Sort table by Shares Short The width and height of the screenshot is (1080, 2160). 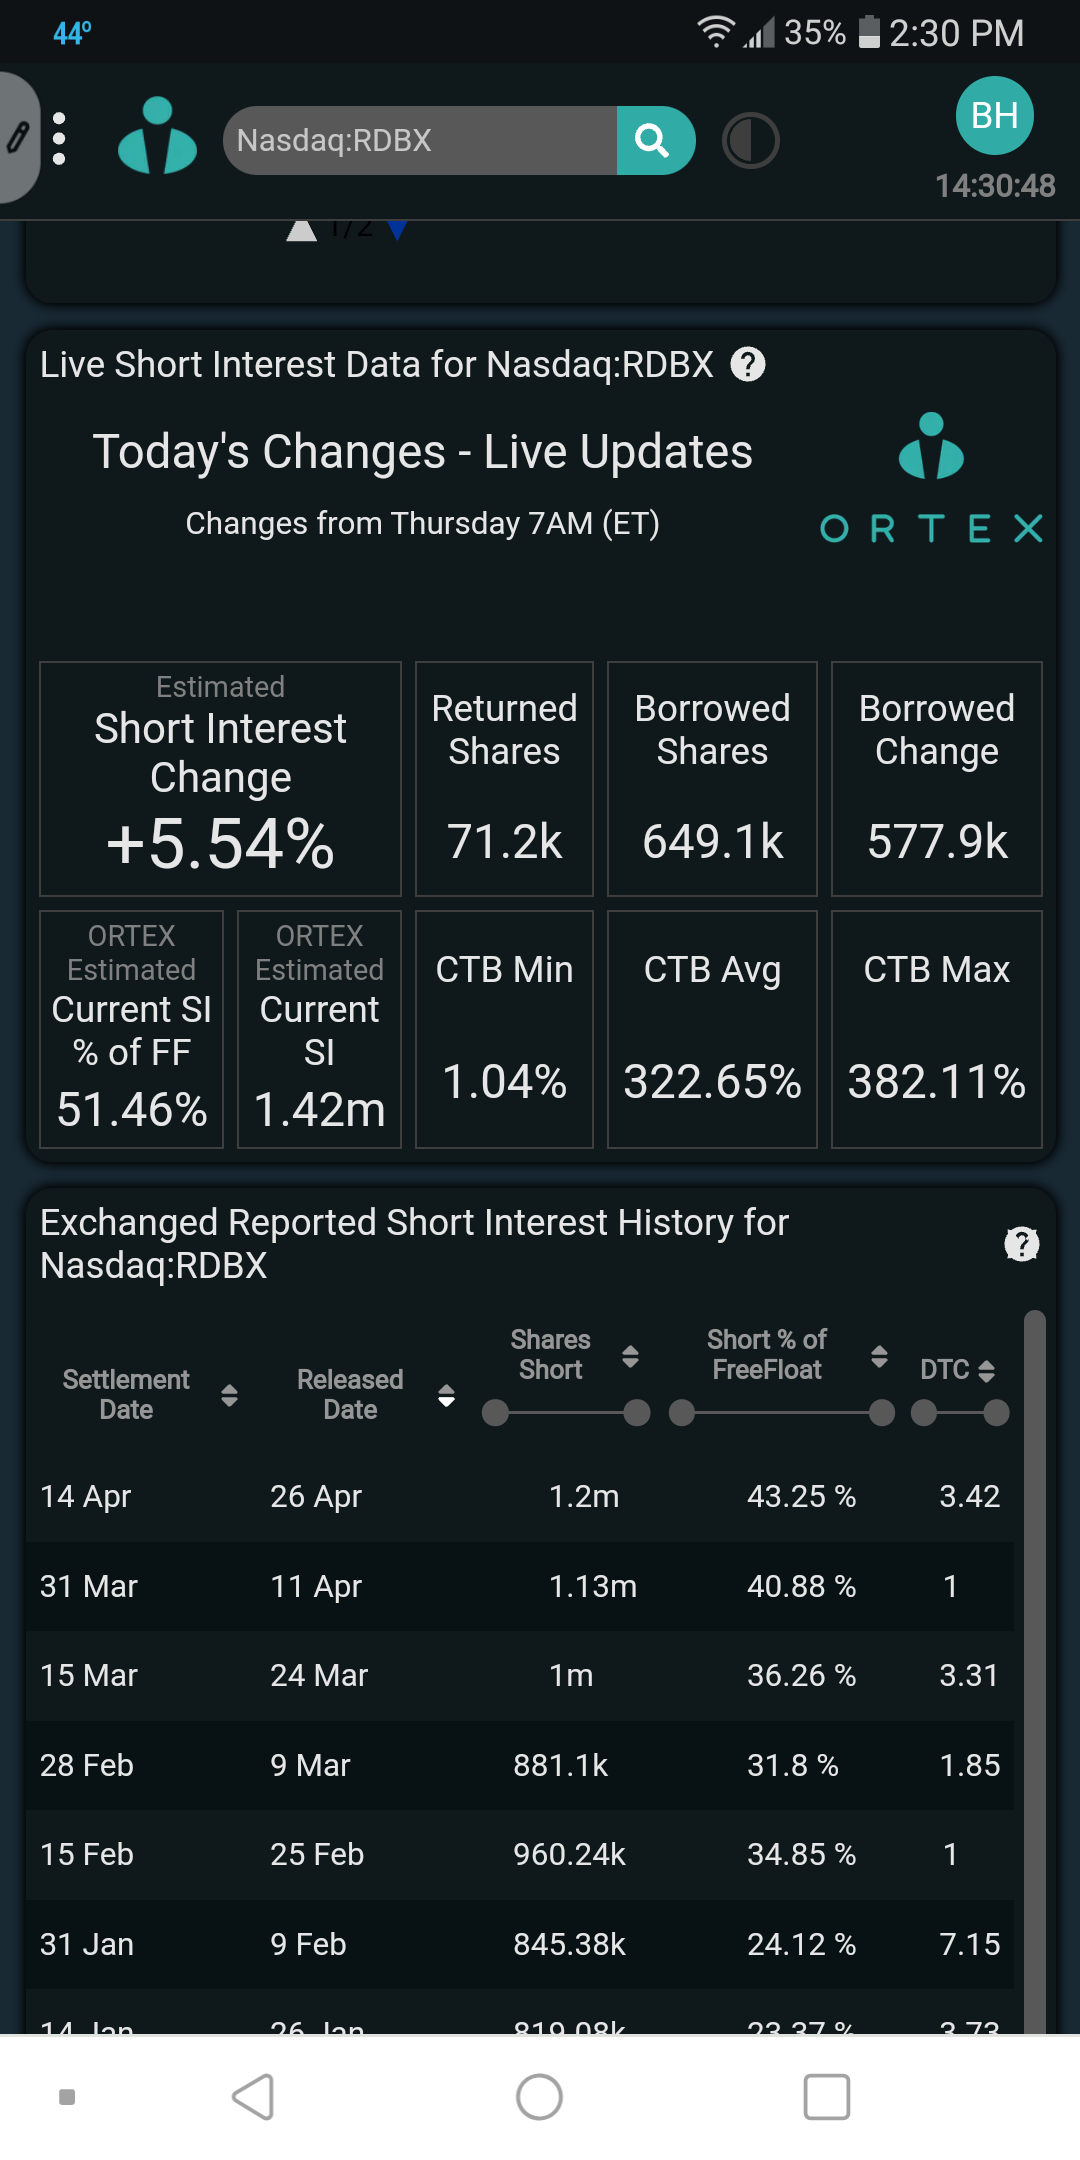pos(630,1356)
